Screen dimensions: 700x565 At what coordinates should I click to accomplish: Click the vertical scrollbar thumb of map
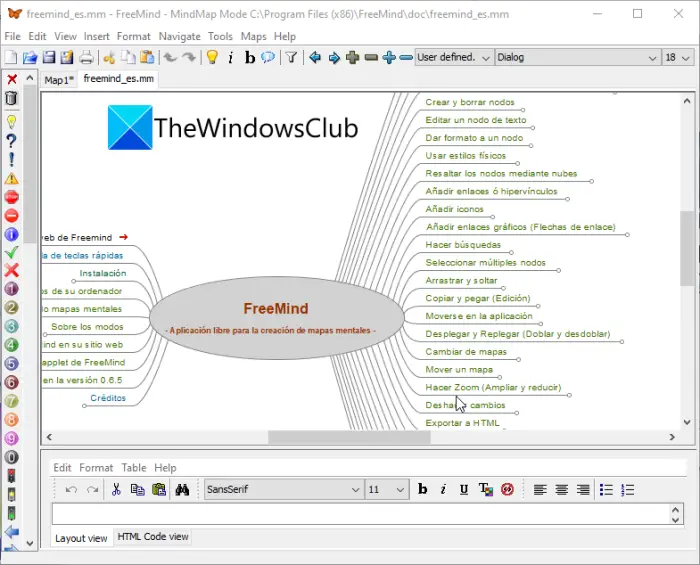click(687, 248)
